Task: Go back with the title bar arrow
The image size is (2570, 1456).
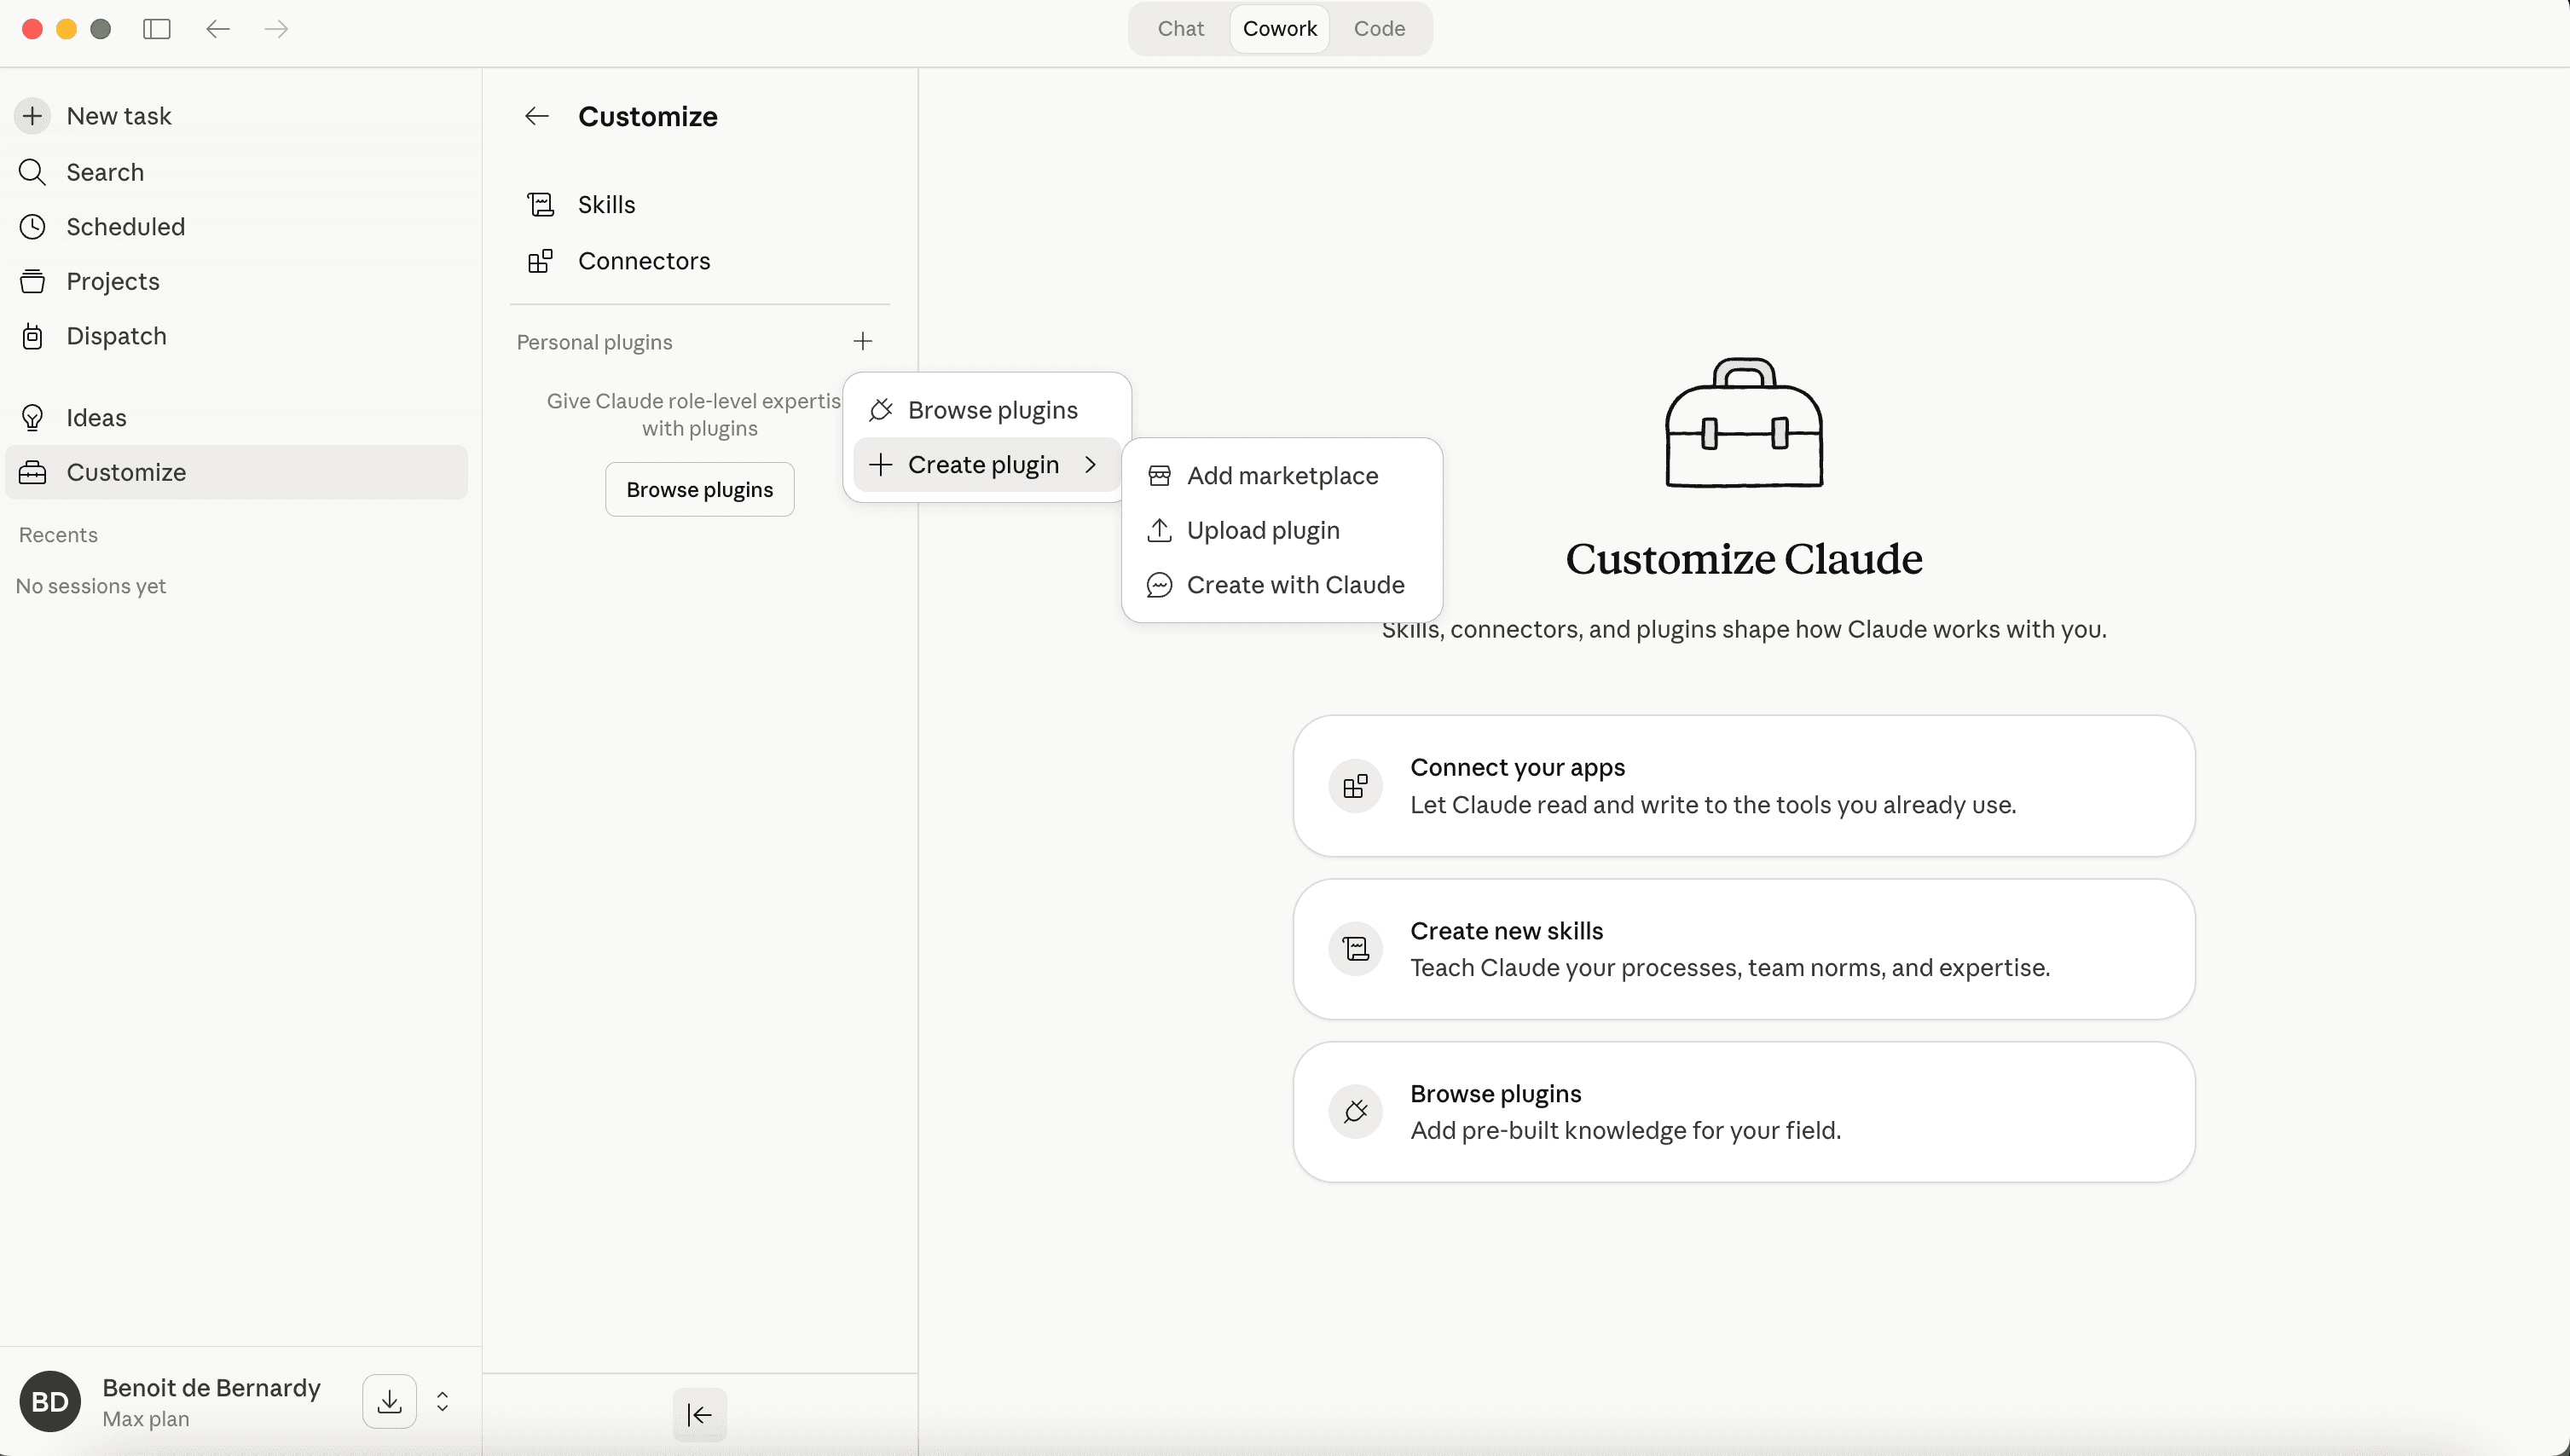Action: pos(217,29)
